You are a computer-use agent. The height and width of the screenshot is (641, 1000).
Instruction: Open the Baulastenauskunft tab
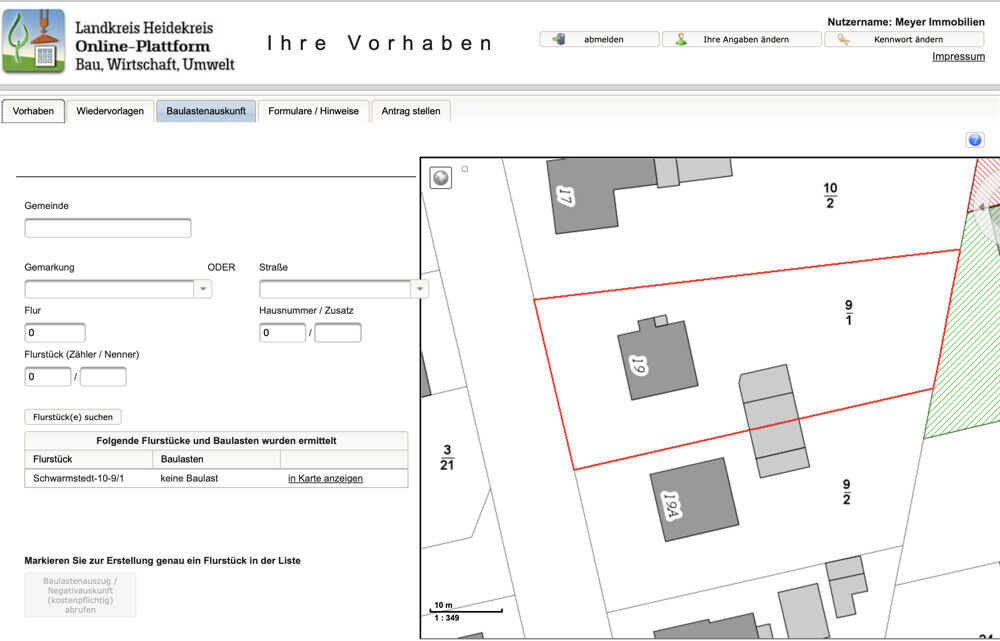click(x=206, y=111)
